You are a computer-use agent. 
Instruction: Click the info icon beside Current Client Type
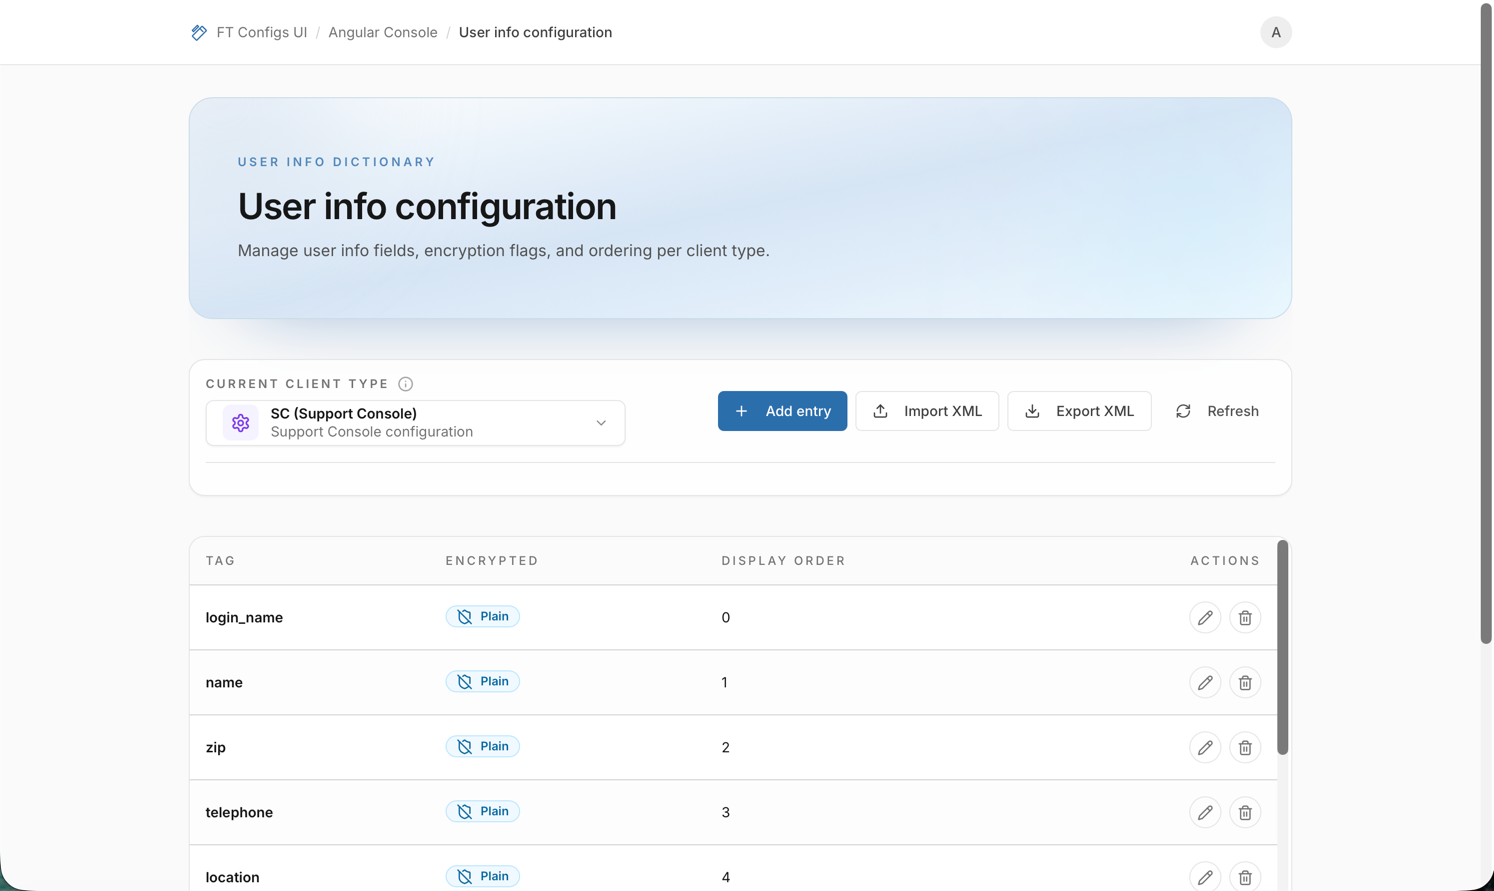405,384
